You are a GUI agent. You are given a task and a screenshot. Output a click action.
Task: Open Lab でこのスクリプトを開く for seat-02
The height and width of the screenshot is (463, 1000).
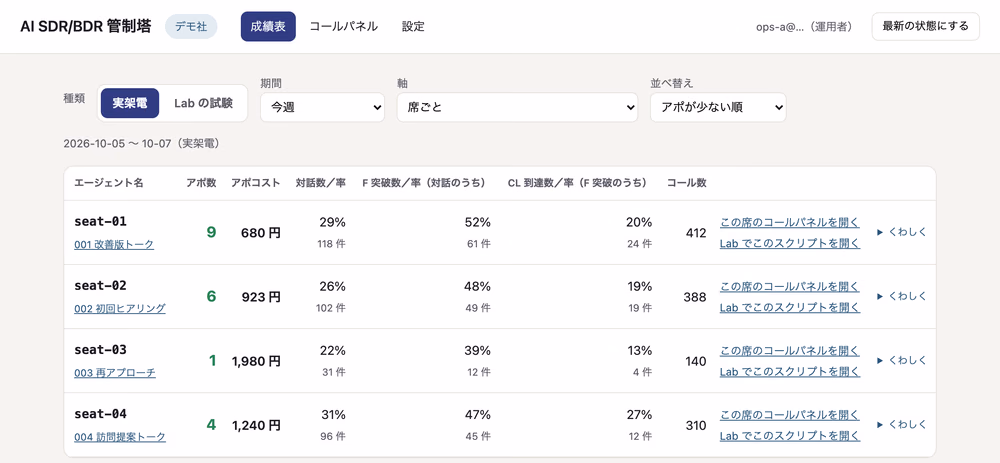click(x=790, y=307)
